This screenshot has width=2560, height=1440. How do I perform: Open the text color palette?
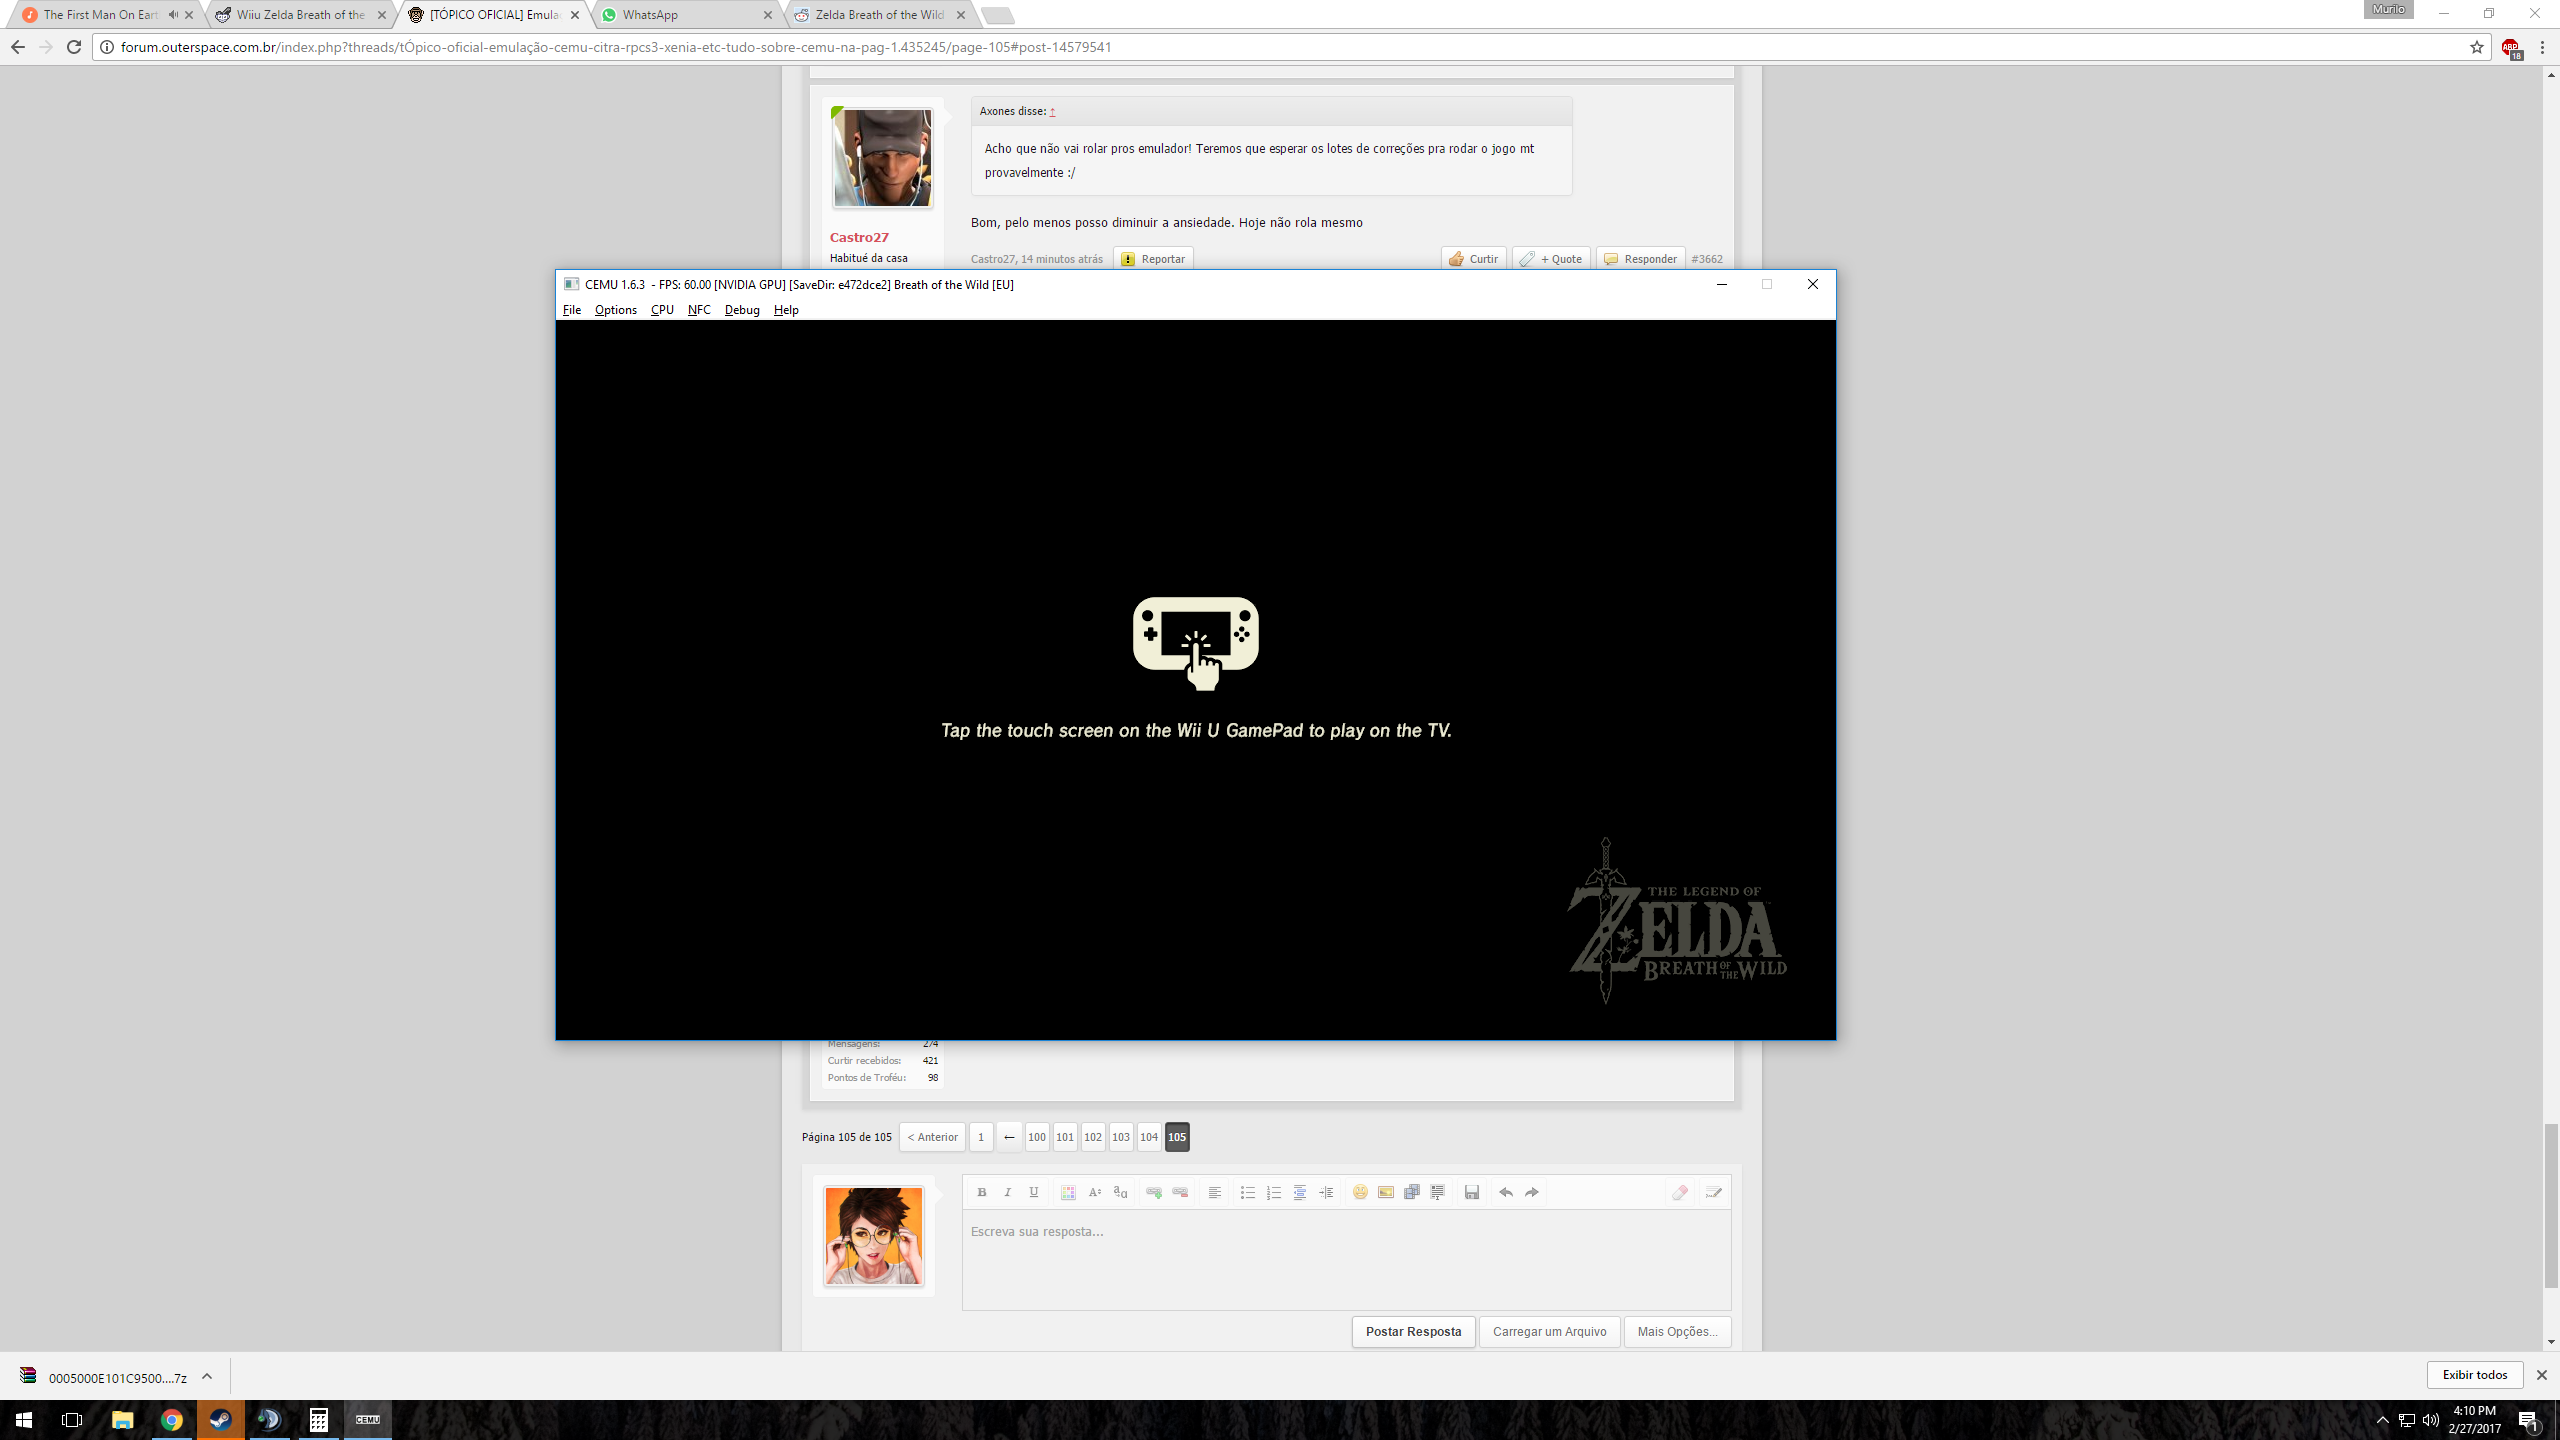(x=1068, y=1192)
